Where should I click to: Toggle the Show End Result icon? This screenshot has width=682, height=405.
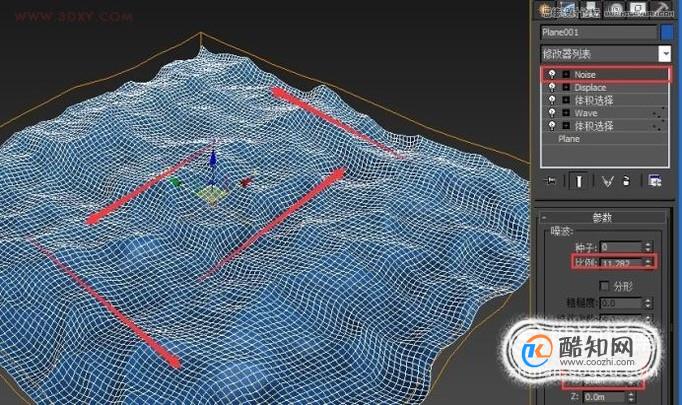click(x=579, y=181)
